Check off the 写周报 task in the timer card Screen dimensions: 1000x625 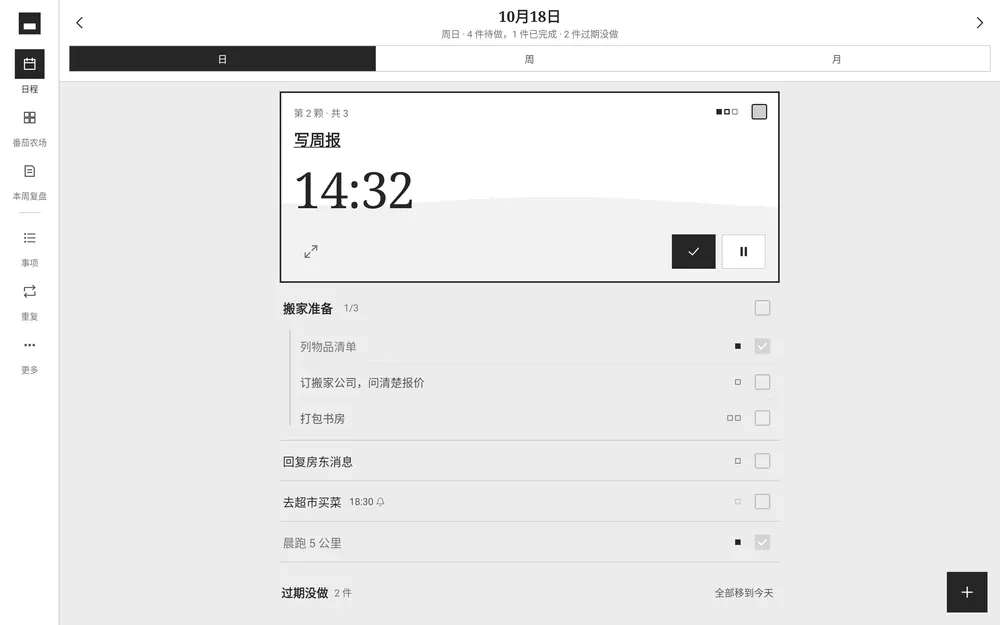tap(759, 112)
